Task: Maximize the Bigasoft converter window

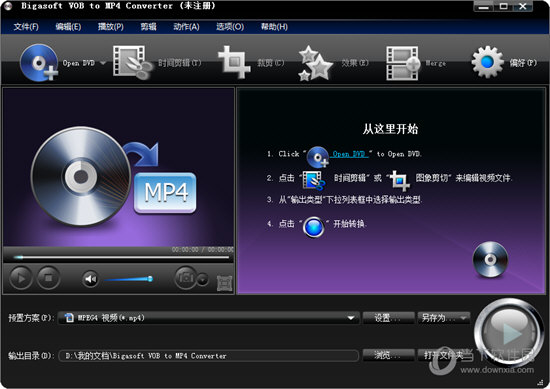Action: coord(503,6)
